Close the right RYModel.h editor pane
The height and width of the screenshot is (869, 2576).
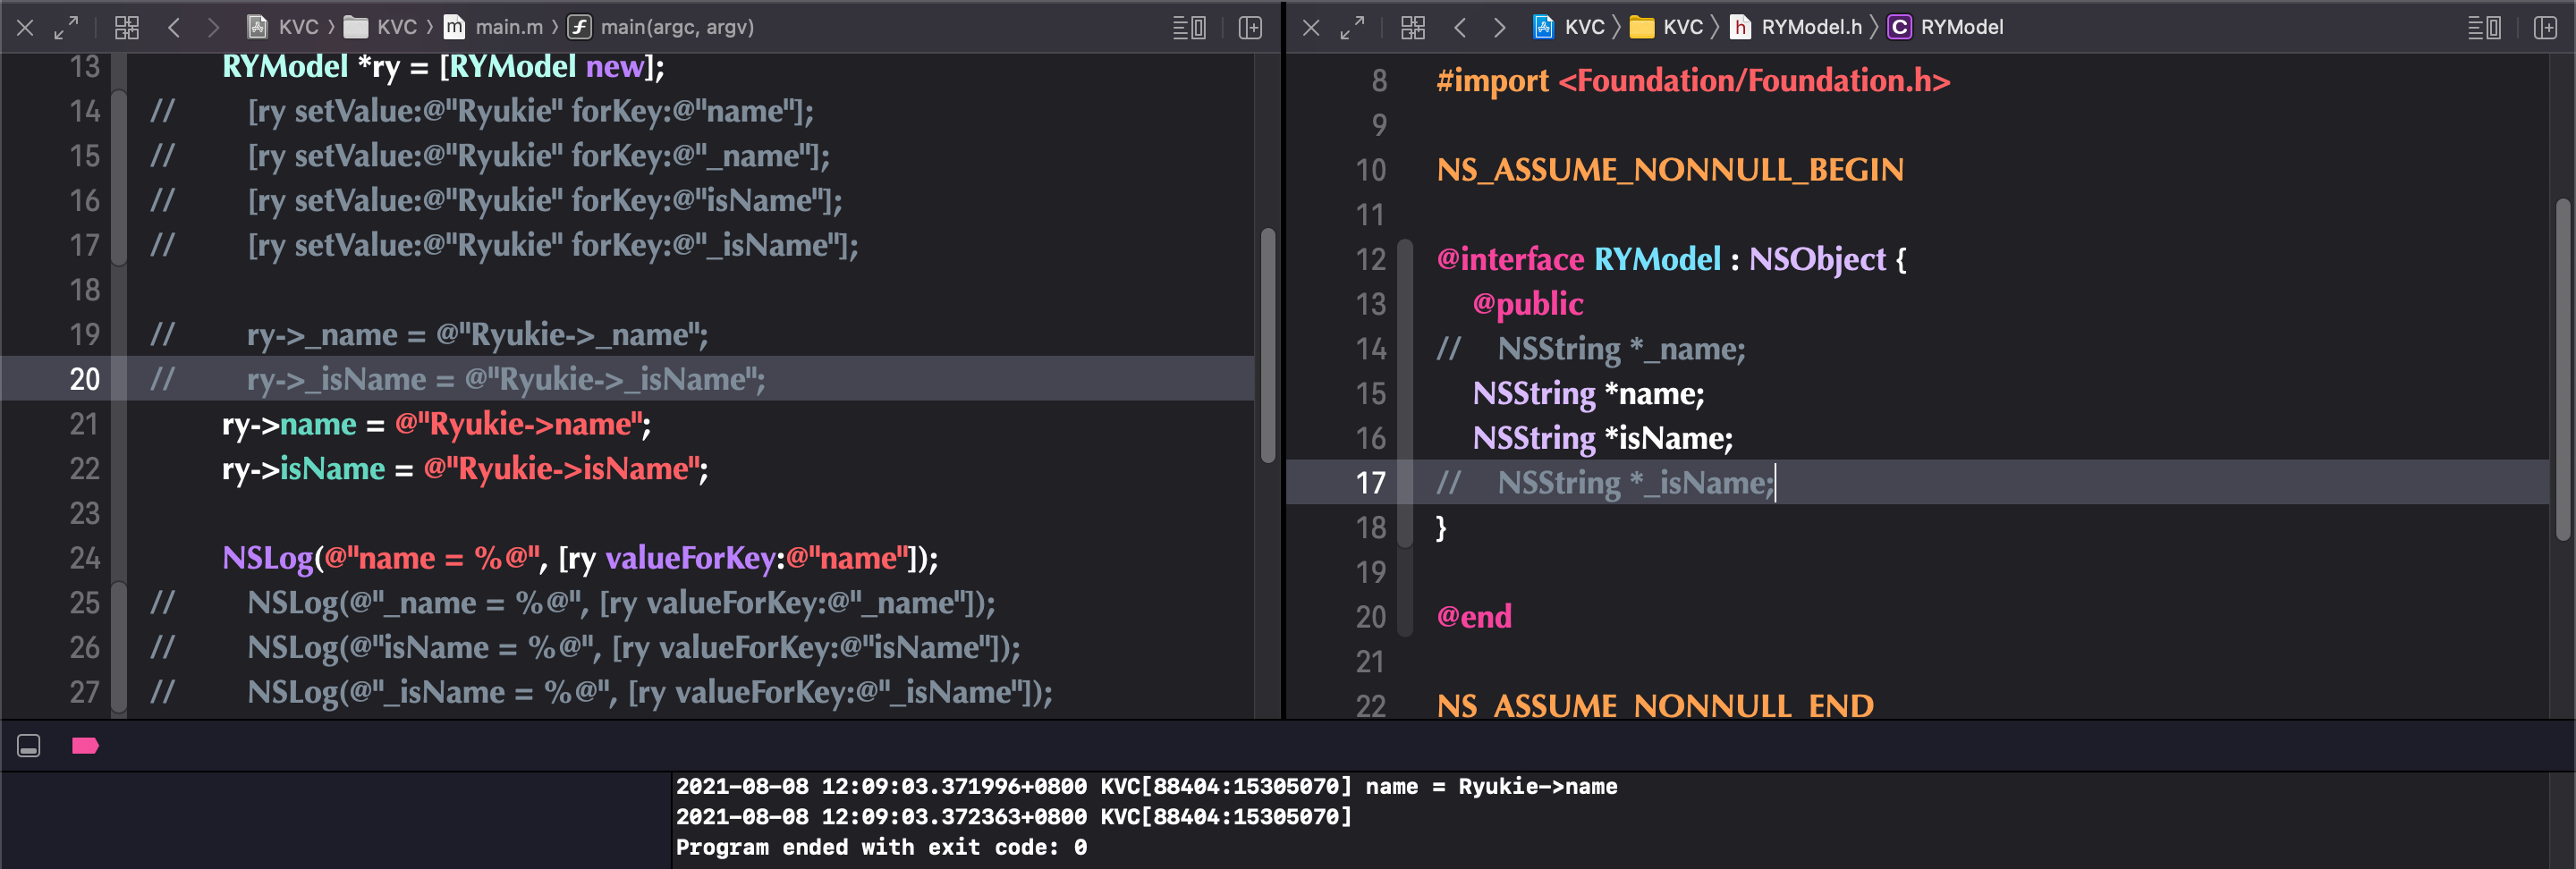click(x=1311, y=28)
